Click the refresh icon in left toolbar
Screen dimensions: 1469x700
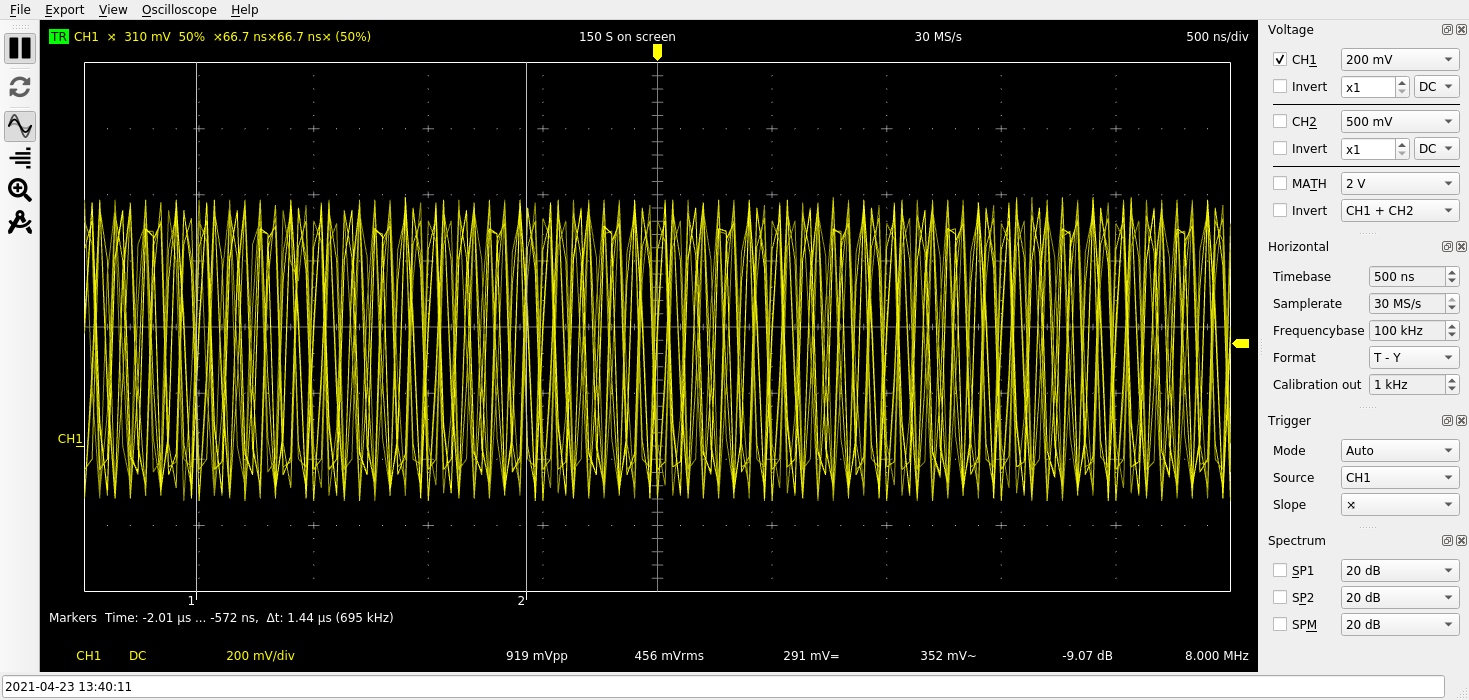(20, 87)
